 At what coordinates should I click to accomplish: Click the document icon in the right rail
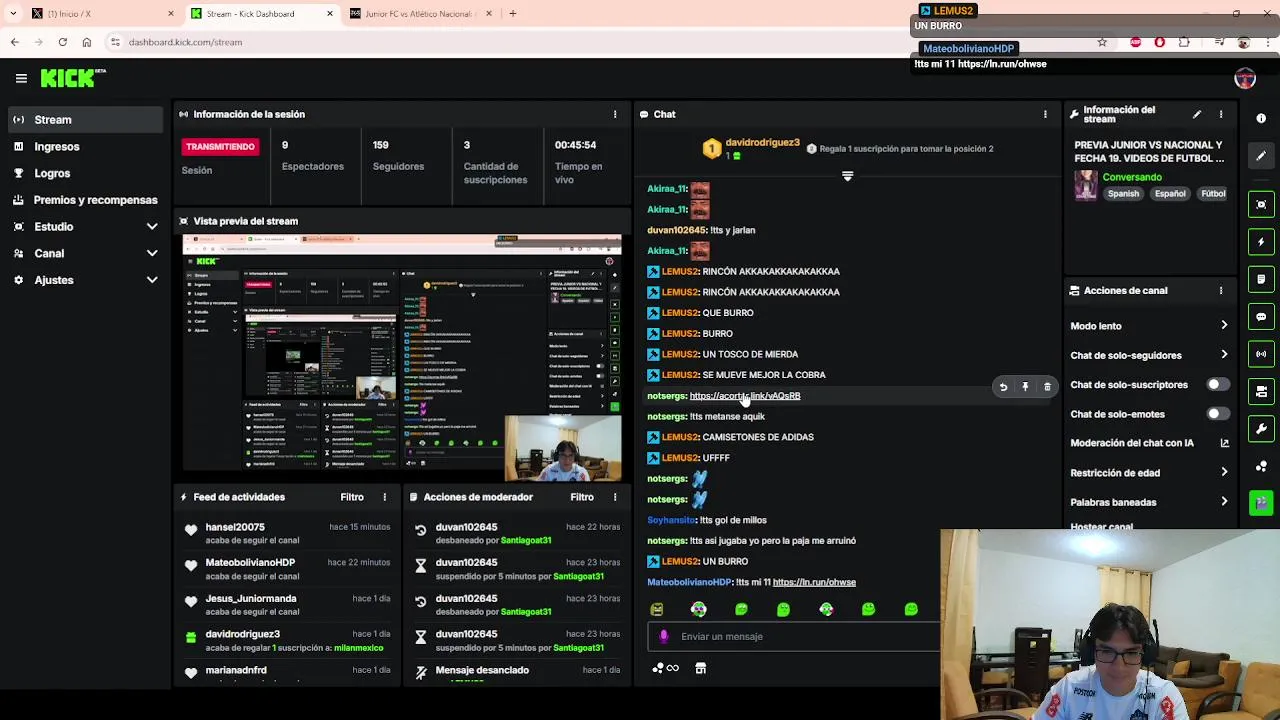point(1261,279)
